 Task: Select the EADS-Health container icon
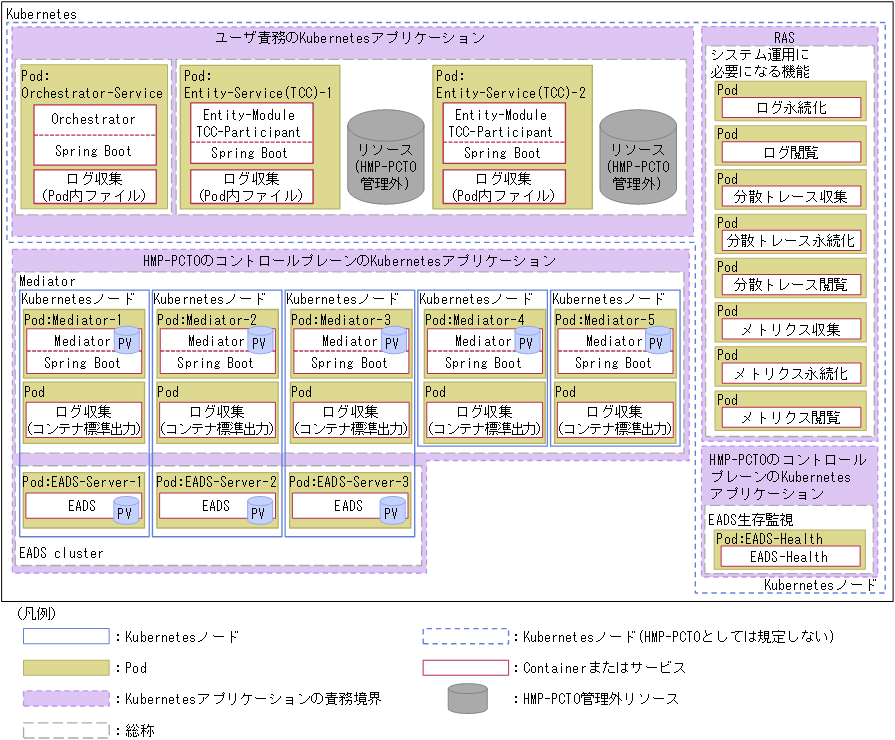[x=791, y=556]
